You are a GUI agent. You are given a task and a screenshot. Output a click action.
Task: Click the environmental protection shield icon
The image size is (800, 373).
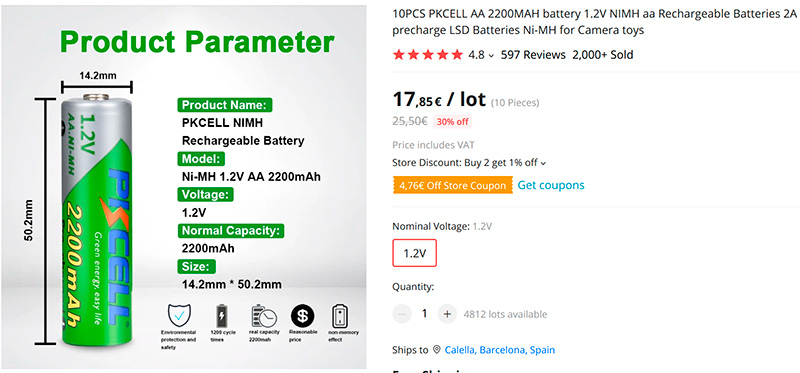click(x=179, y=315)
